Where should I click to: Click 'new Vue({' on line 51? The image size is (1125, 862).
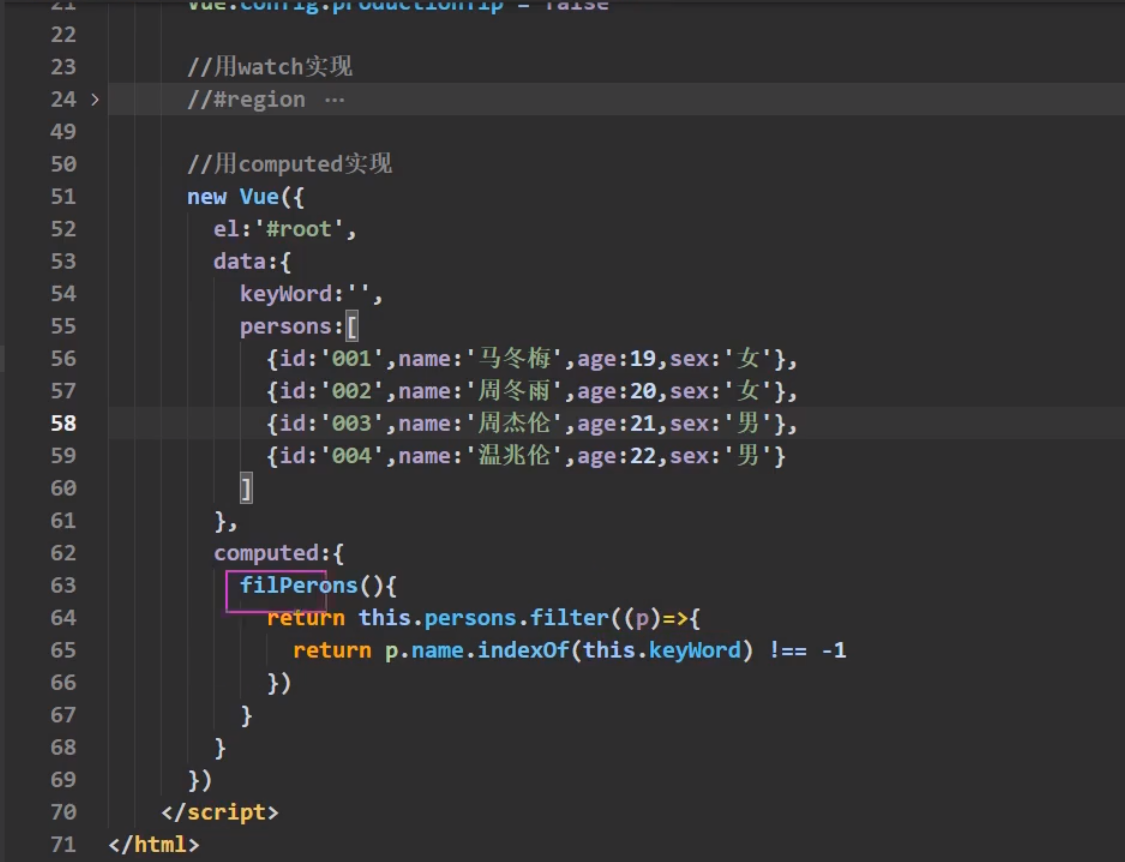pyautogui.click(x=245, y=197)
